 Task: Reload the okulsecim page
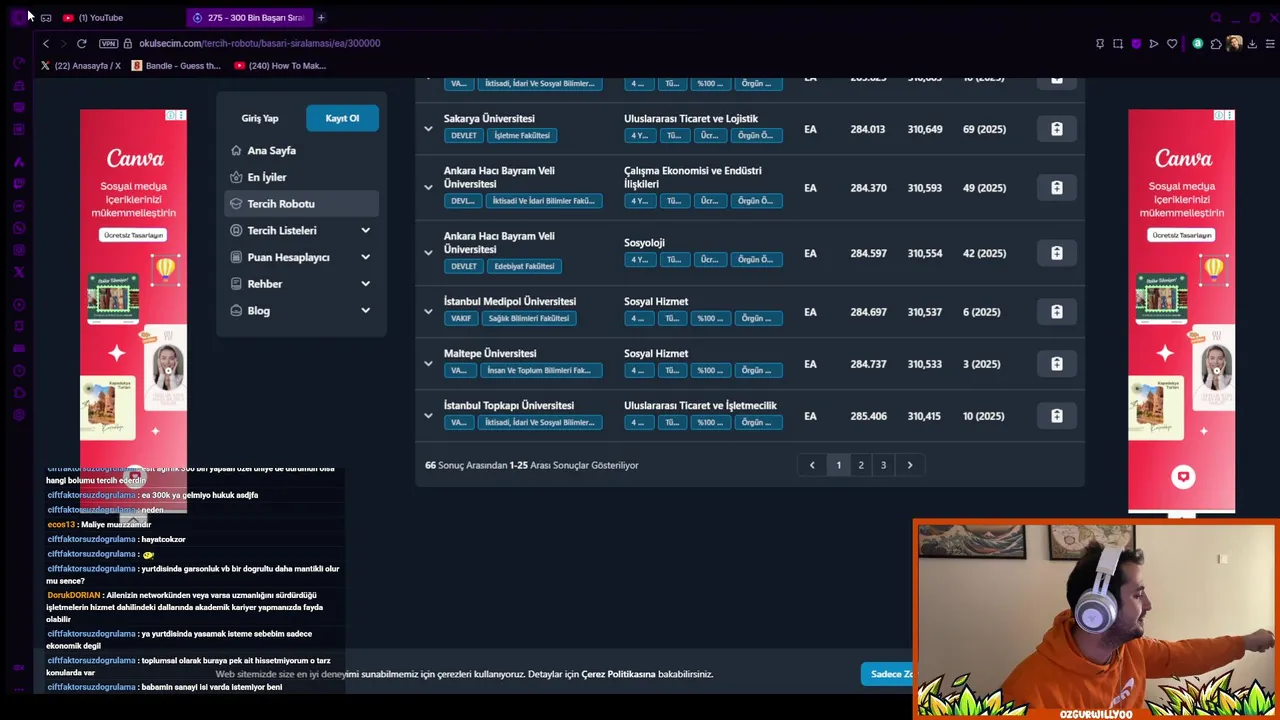point(81,43)
